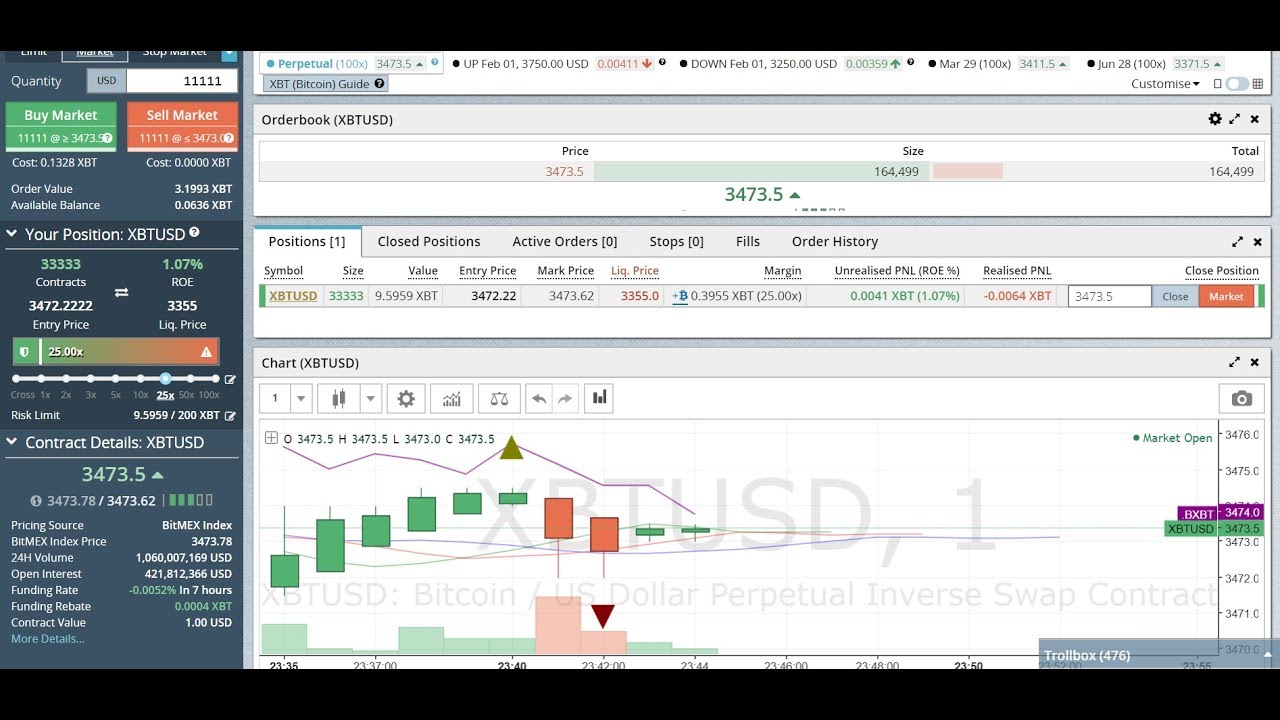This screenshot has width=1280, height=720.
Task: Click the plus icon beside chart OHLC legend
Action: point(271,438)
